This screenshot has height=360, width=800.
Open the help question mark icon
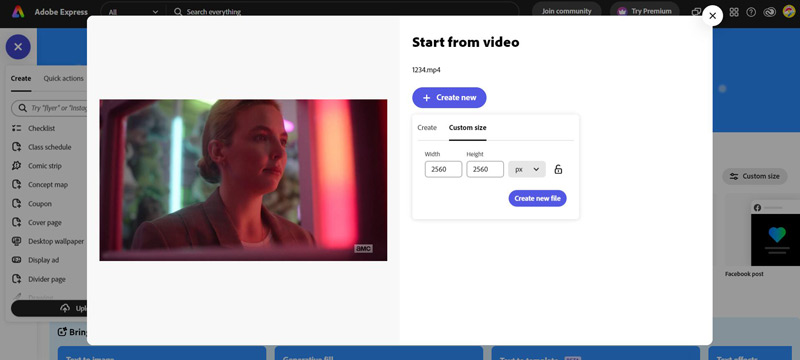tap(751, 12)
